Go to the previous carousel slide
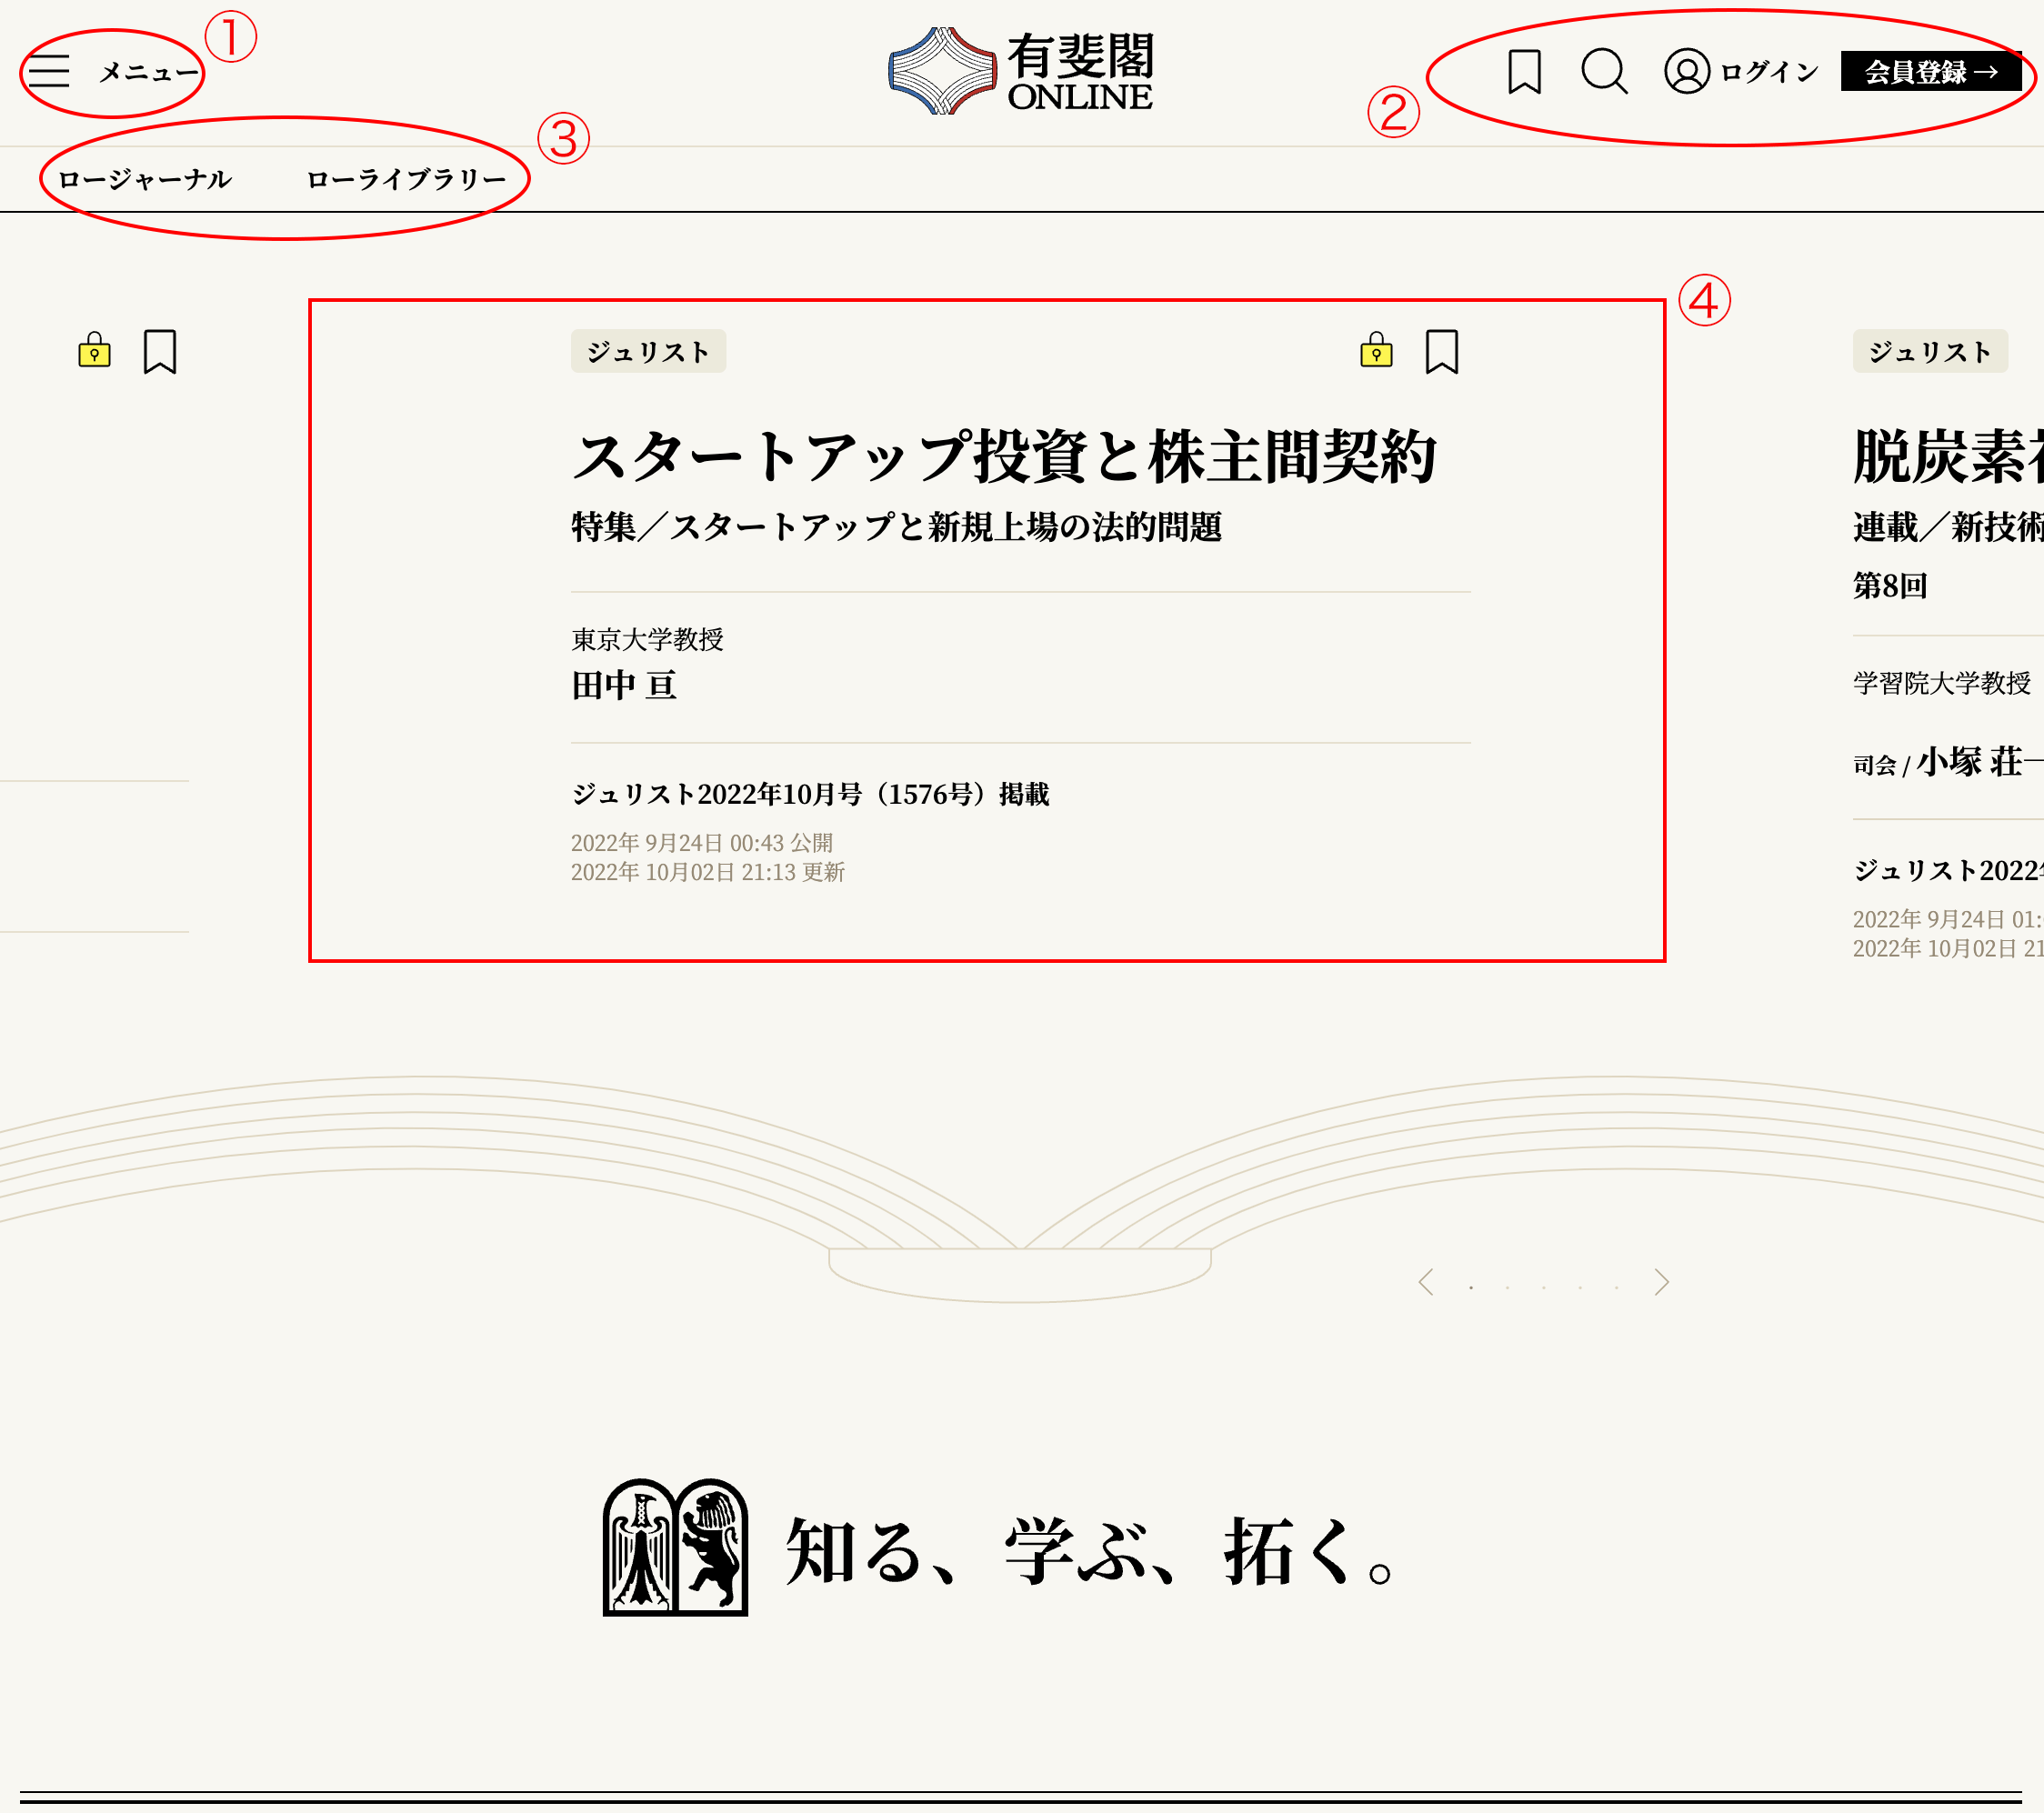 pyautogui.click(x=1426, y=1282)
